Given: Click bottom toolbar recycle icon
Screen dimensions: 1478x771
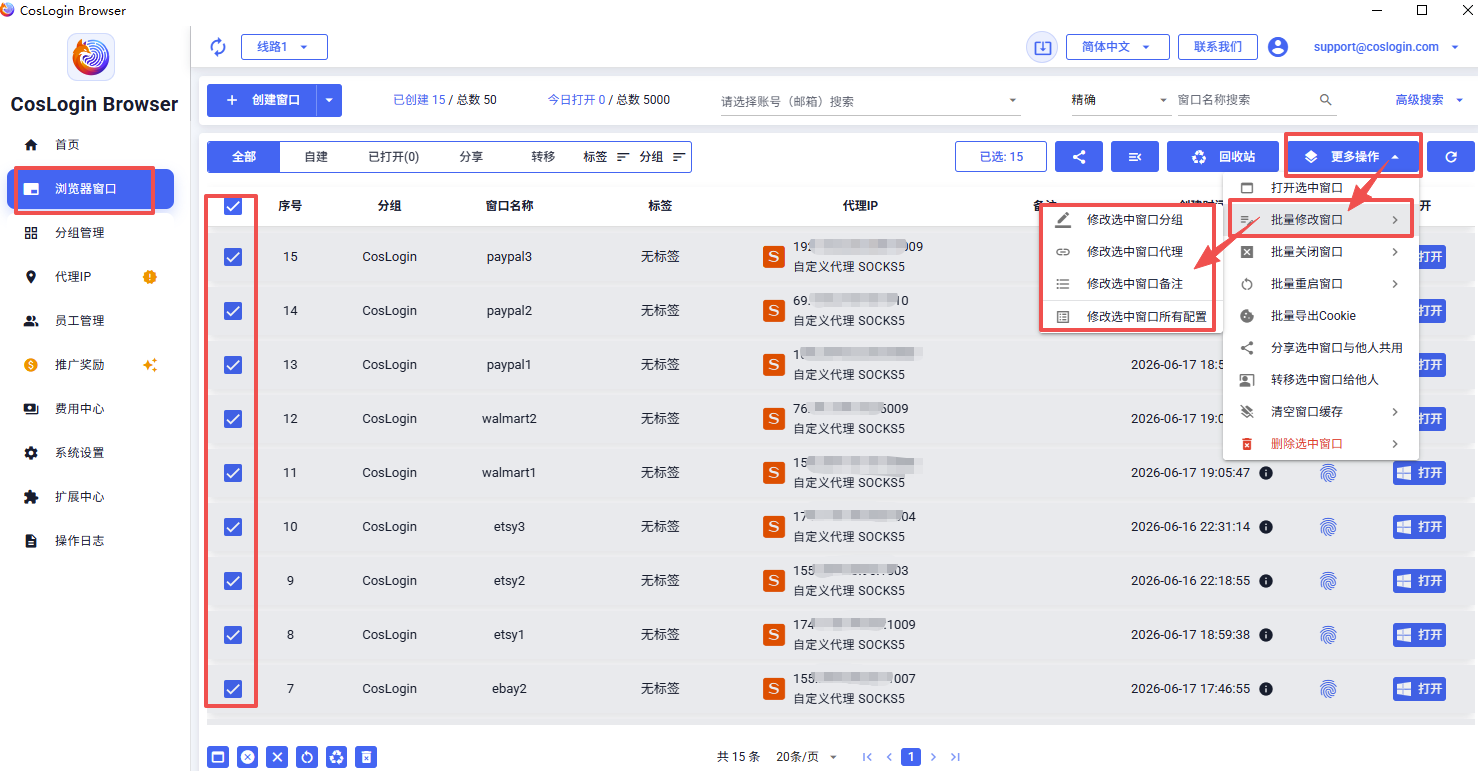Looking at the screenshot, I should (x=337, y=757).
